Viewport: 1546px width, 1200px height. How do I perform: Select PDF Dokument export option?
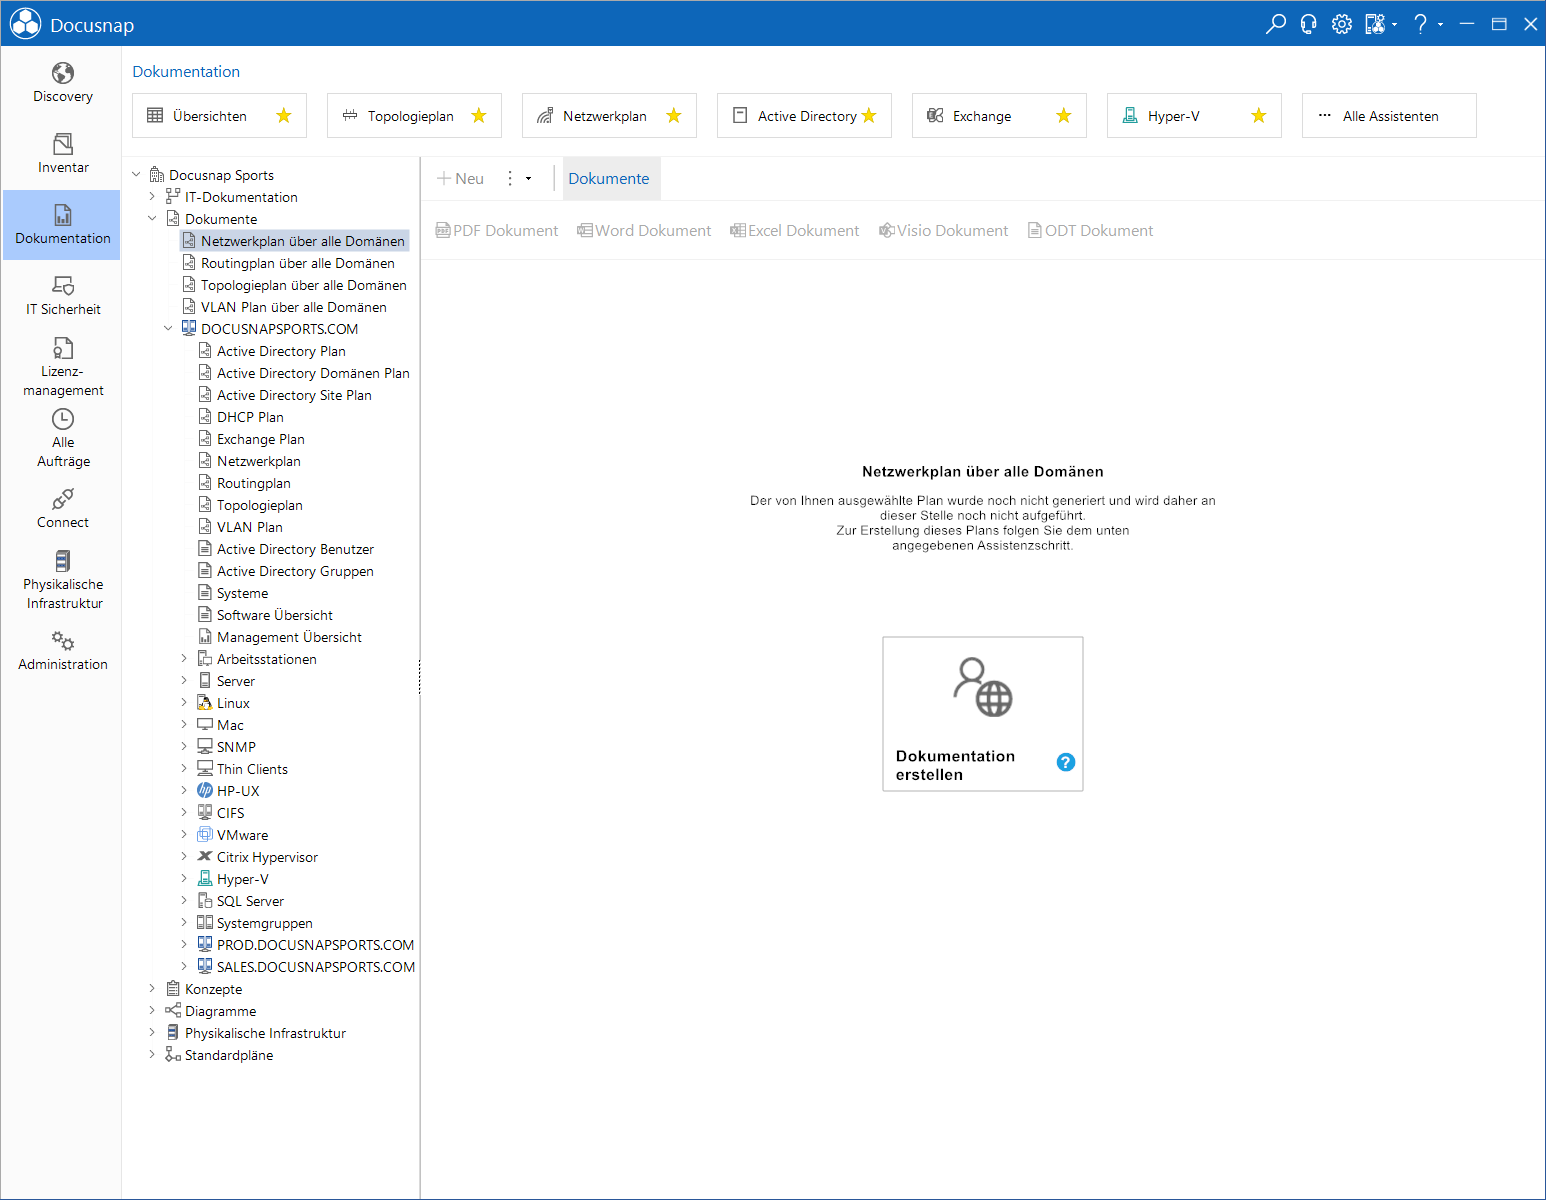[497, 231]
